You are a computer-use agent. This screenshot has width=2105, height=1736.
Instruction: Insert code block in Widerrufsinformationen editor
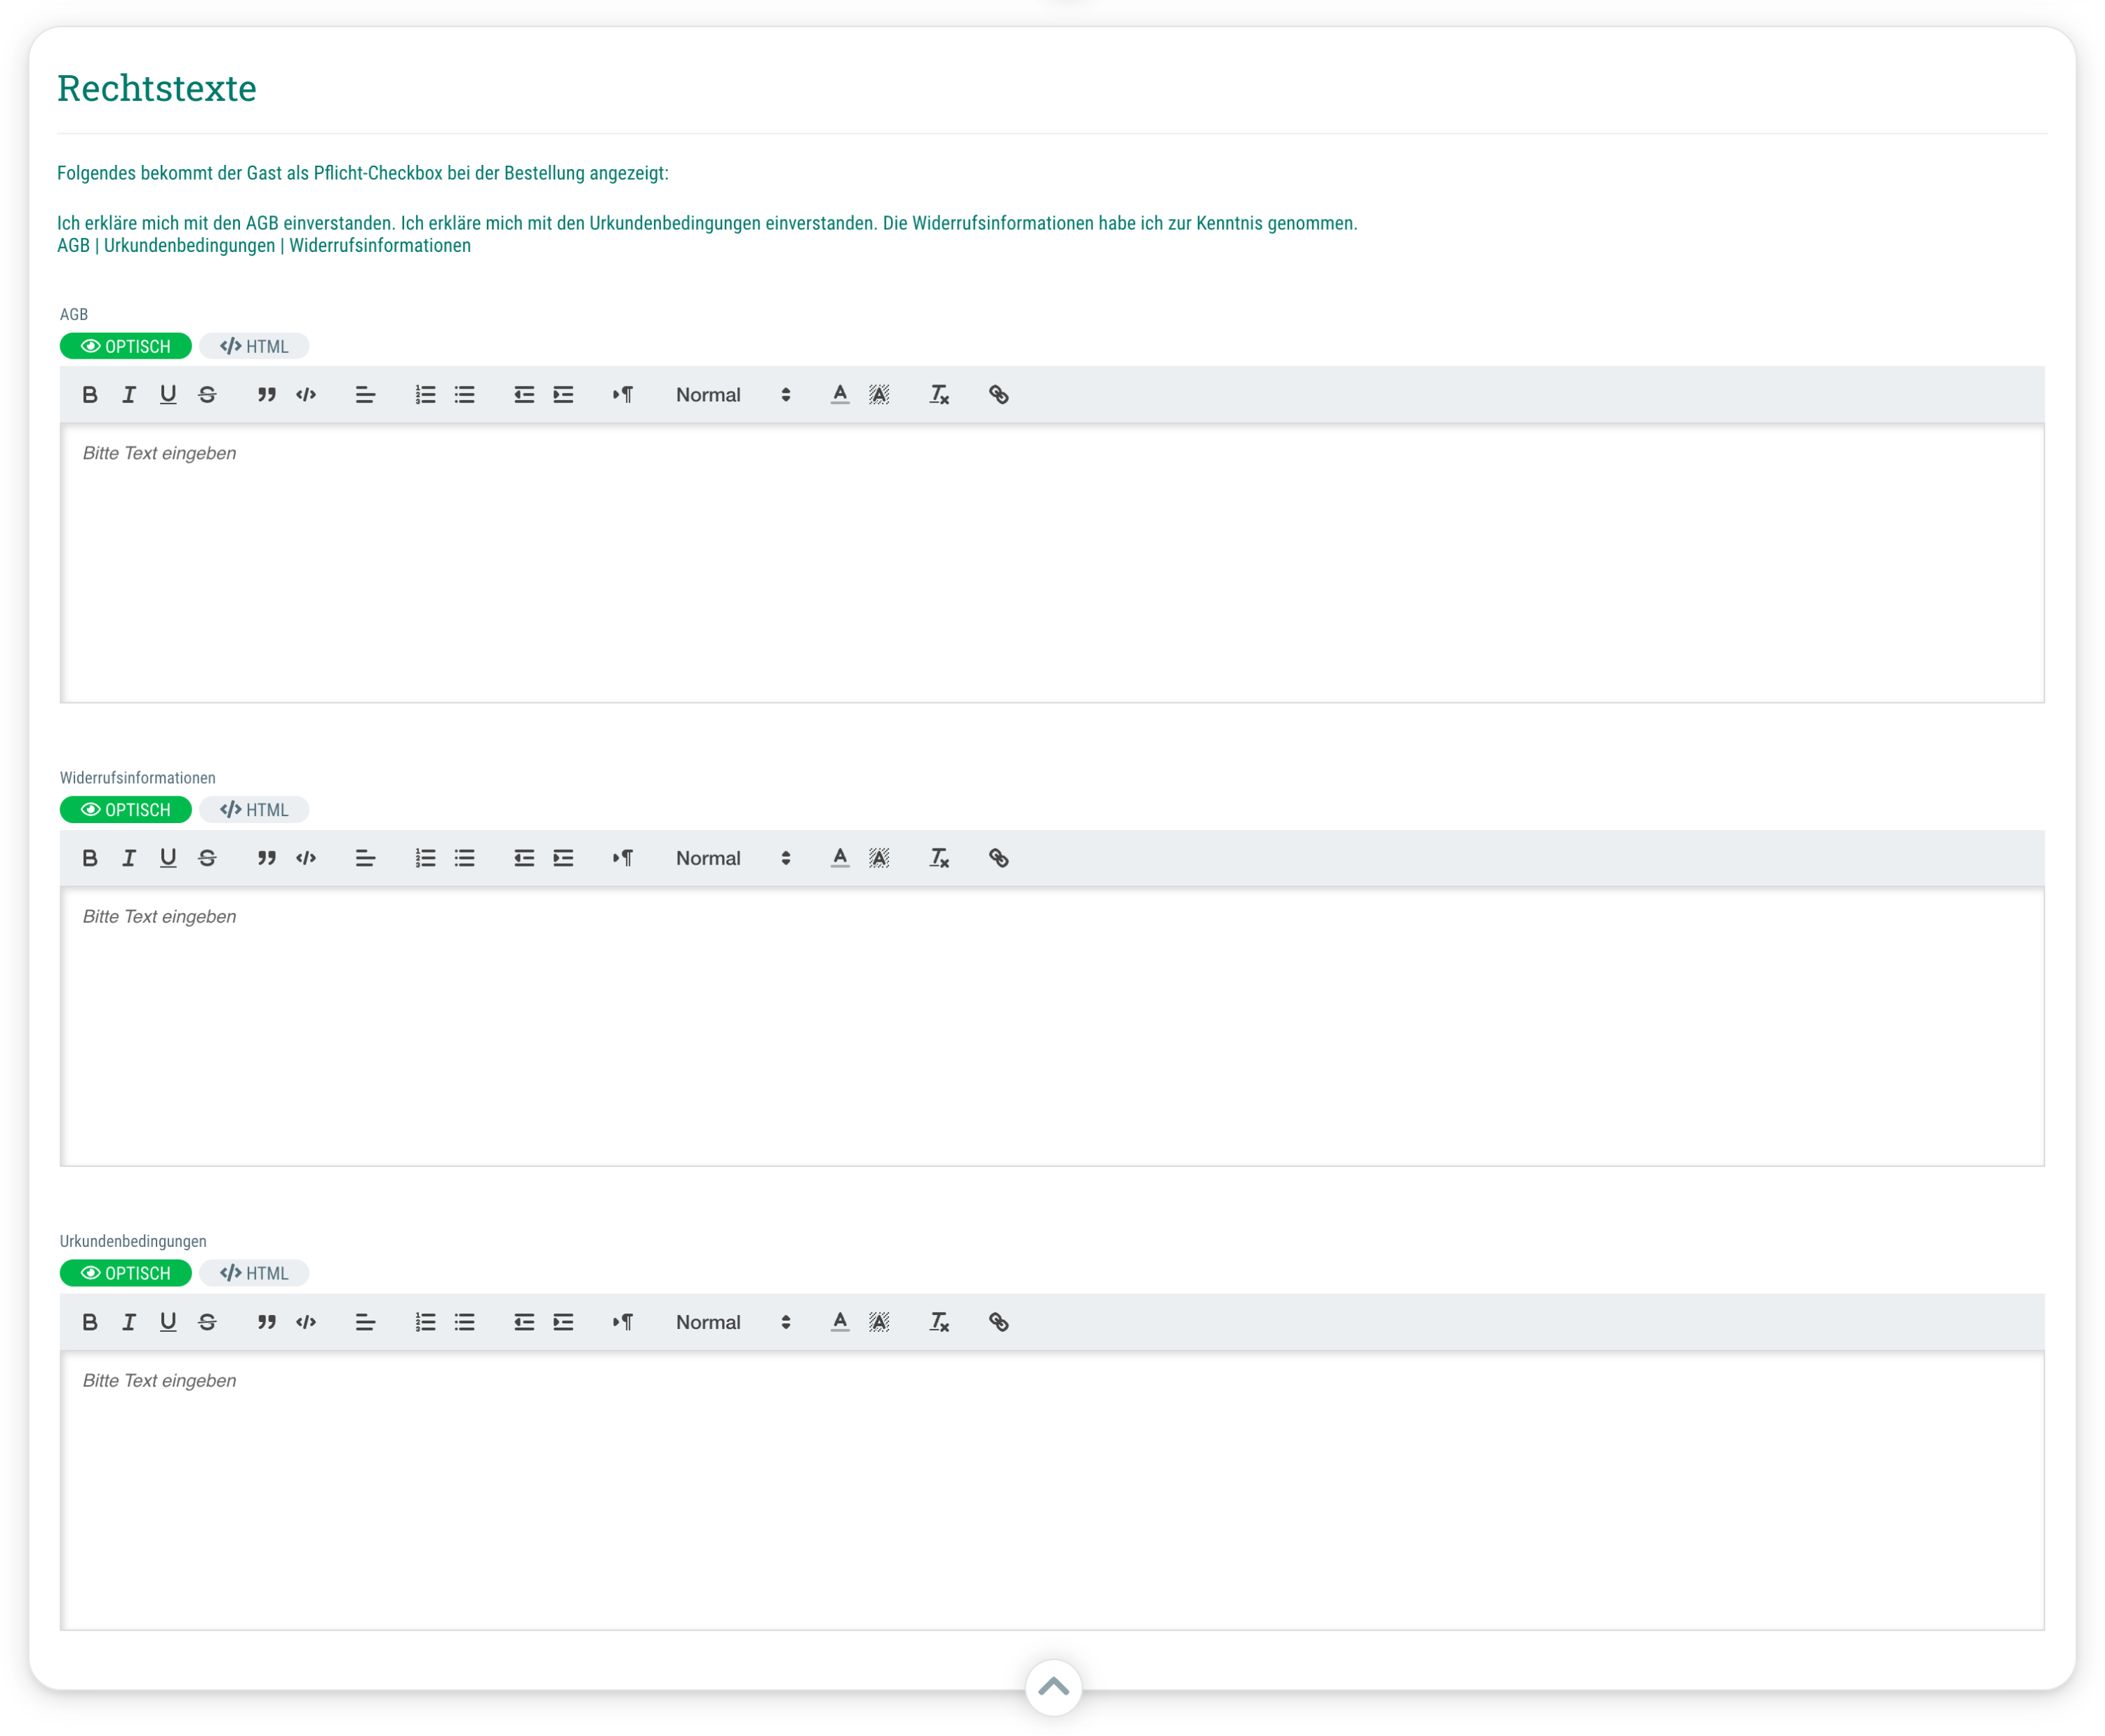306,858
